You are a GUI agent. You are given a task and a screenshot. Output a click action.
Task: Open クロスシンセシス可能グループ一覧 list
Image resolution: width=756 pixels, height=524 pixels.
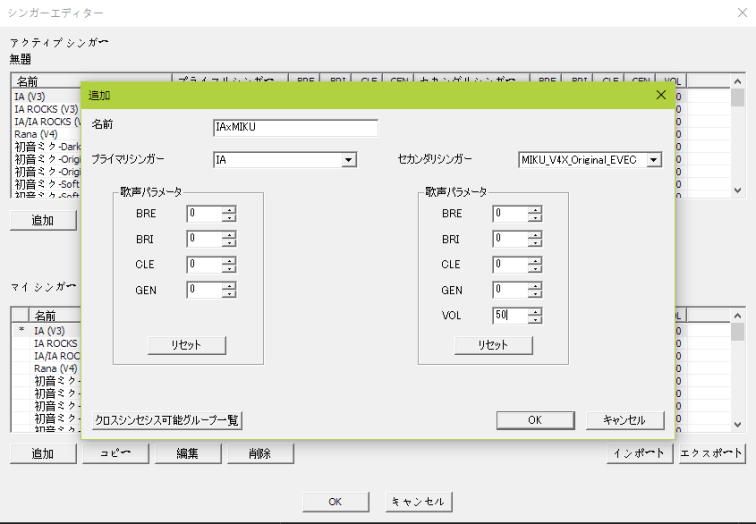point(168,420)
